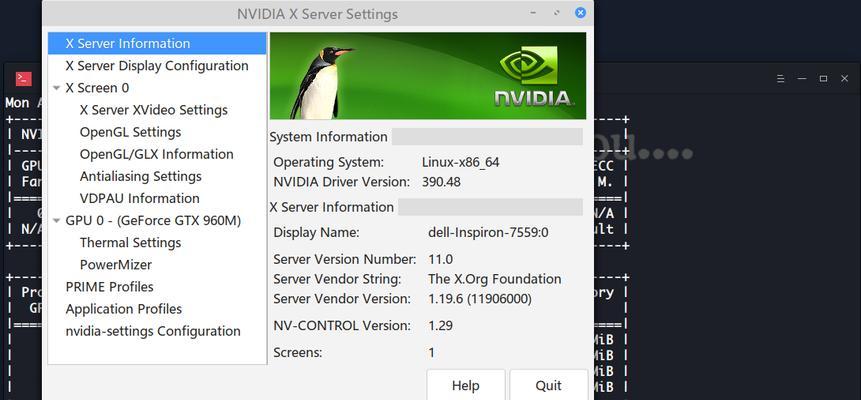Click server vendor version 1.19.6 (11906000)
The image size is (861, 400).
pyautogui.click(x=480, y=299)
